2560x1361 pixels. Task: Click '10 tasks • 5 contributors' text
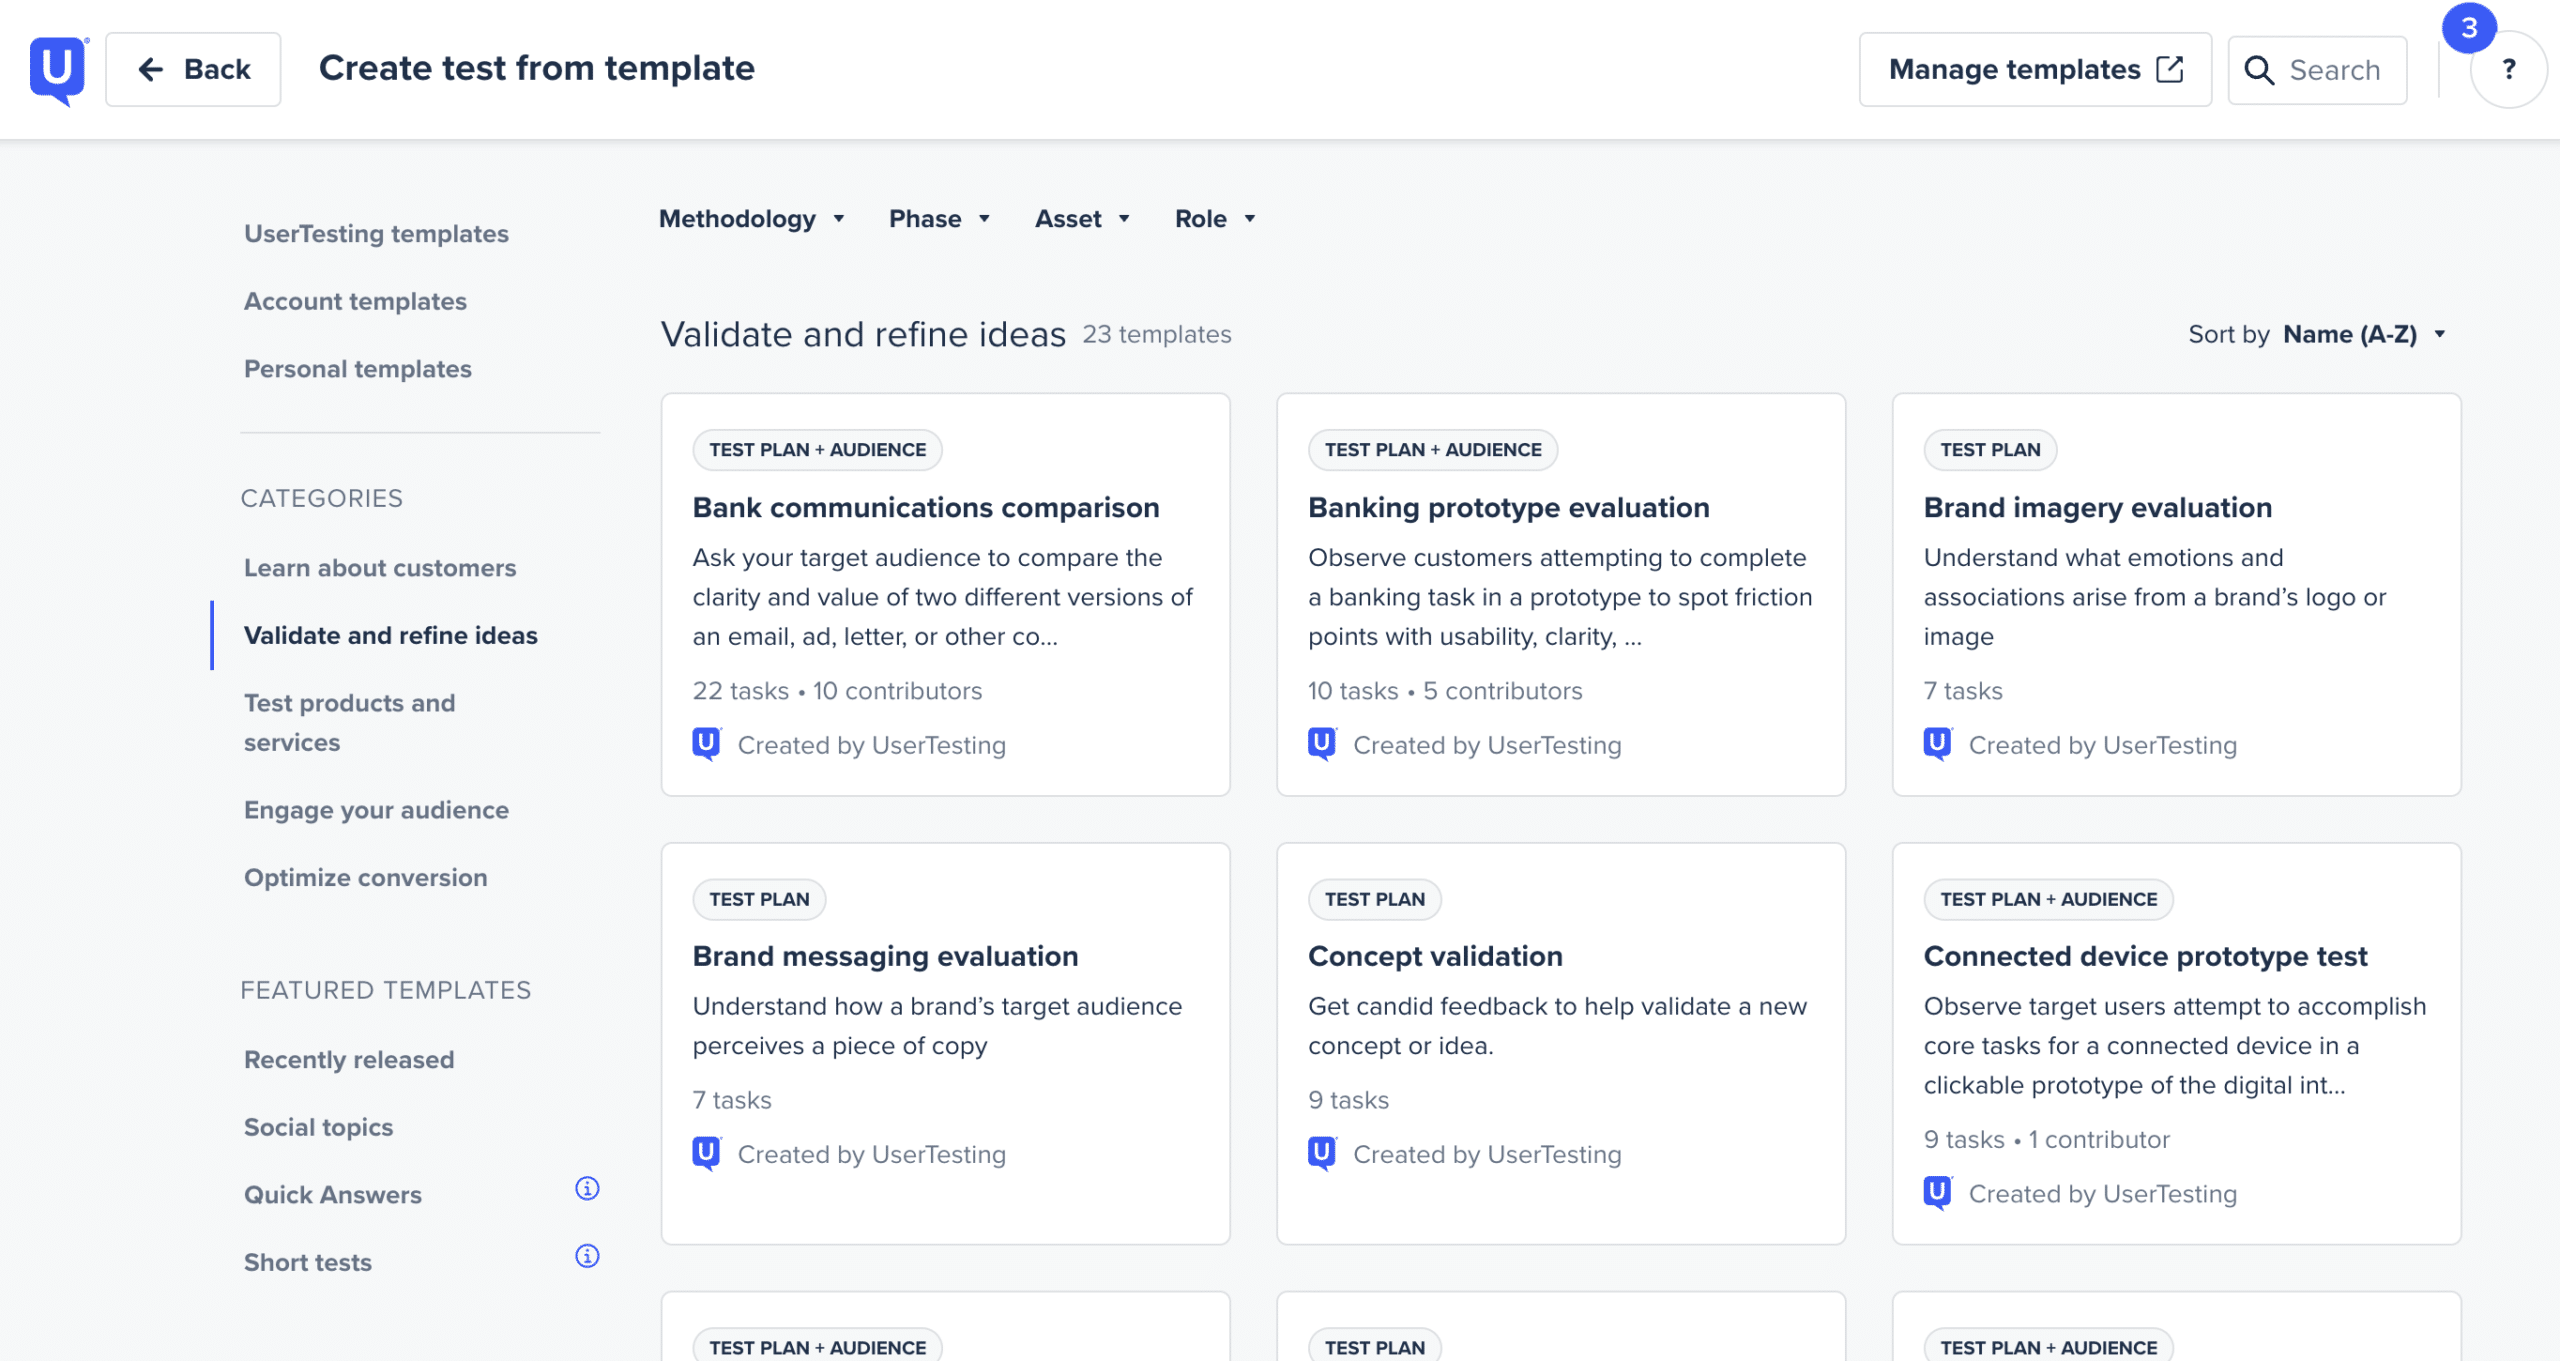tap(1445, 691)
